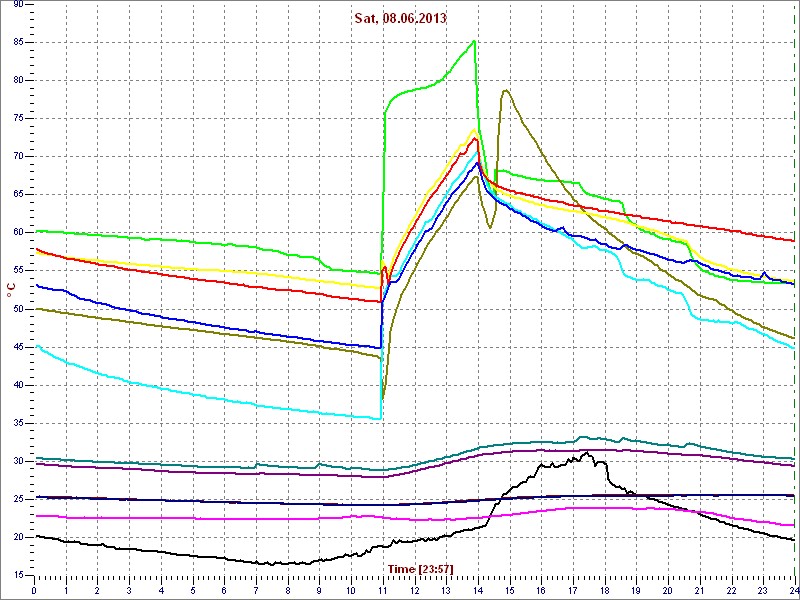Select the 75 label on temperature axis
This screenshot has height=600, width=800.
[x=17, y=118]
